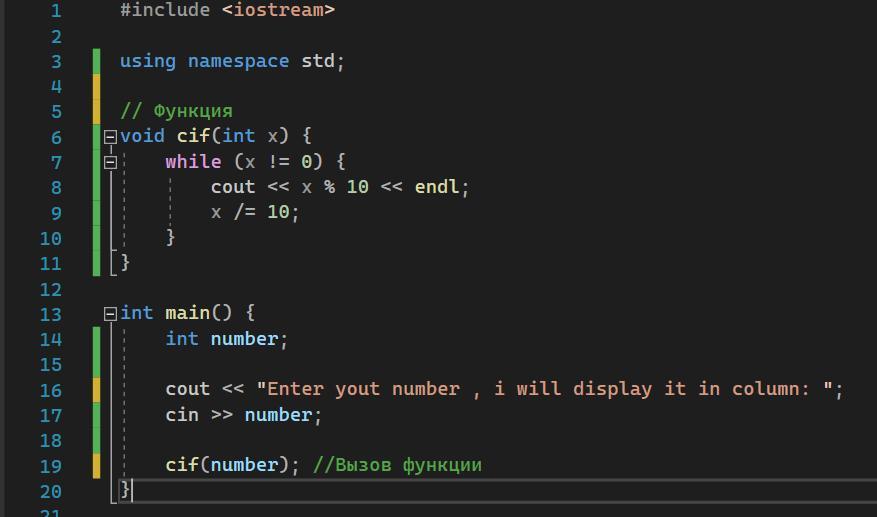
Task: Click the closing brace on line 11
Action: (125, 262)
